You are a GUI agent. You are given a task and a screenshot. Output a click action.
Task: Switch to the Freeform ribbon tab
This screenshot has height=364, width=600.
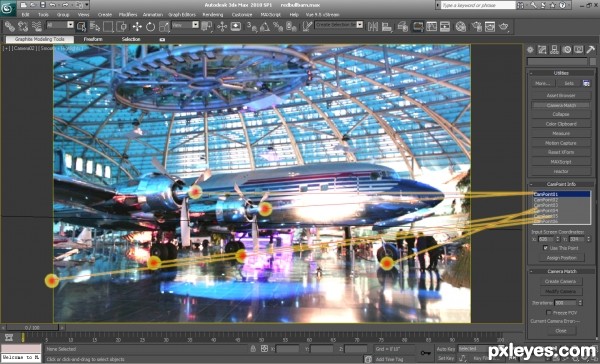pos(93,39)
